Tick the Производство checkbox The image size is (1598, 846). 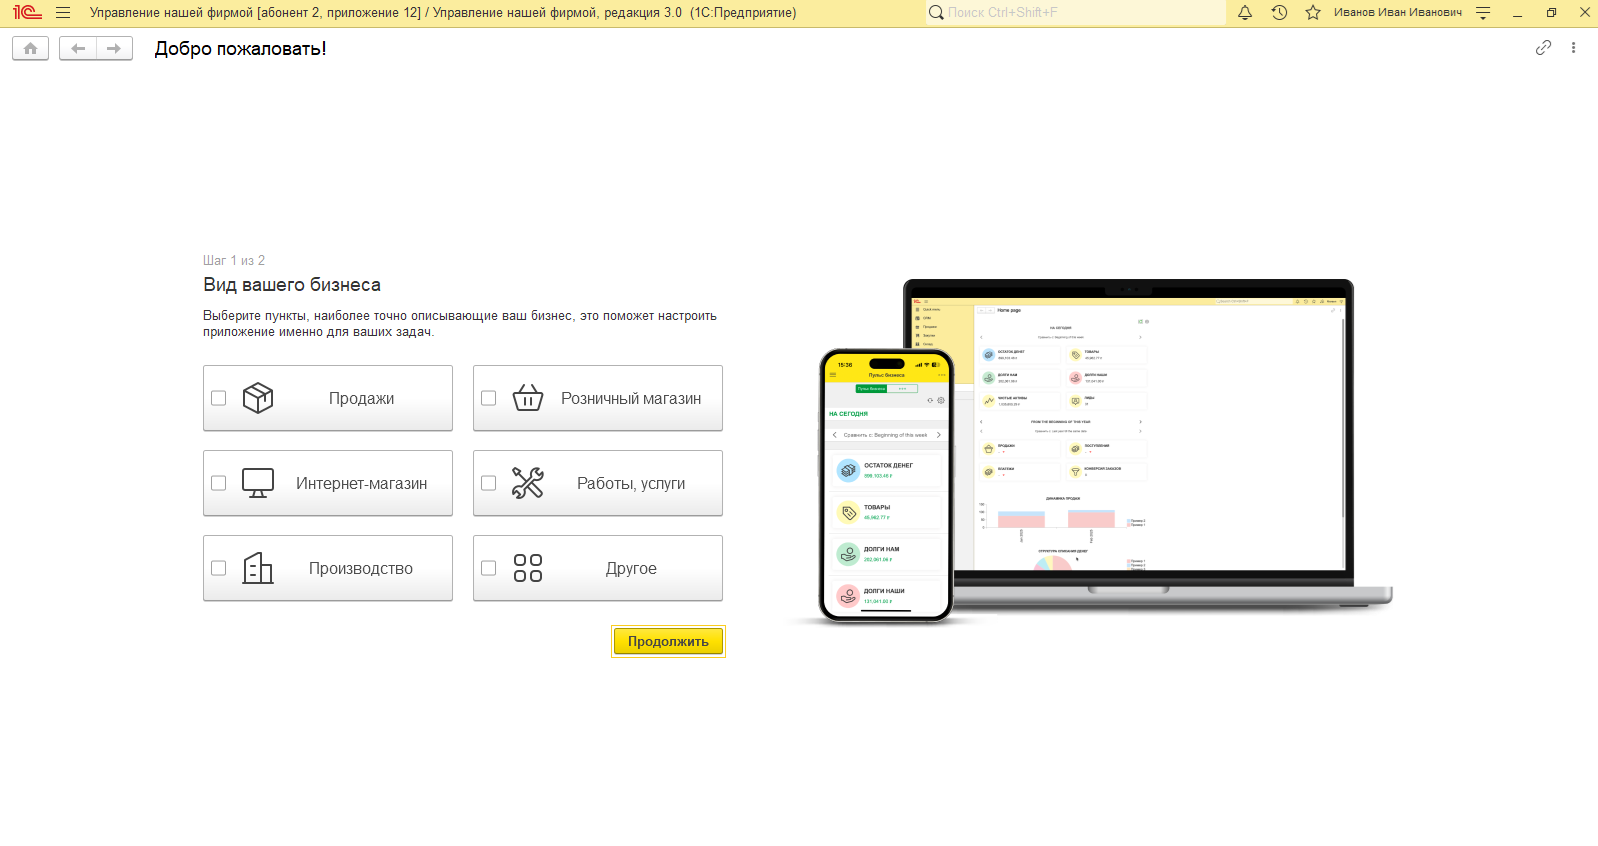(219, 568)
